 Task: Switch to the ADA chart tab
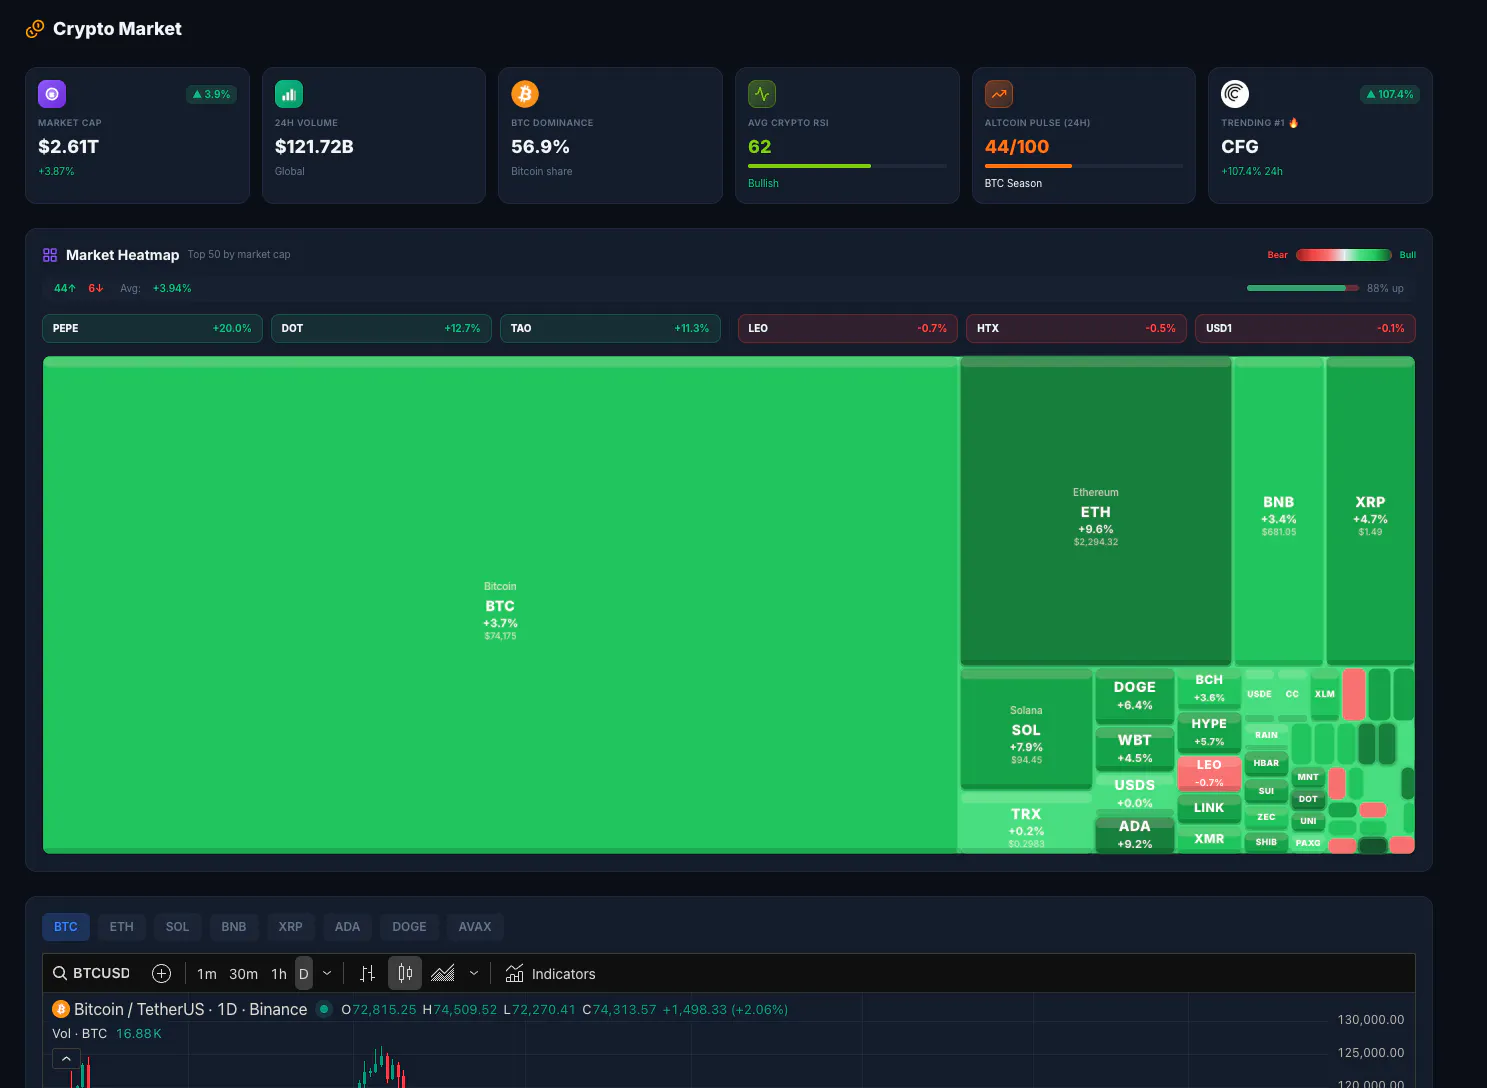pyautogui.click(x=347, y=927)
